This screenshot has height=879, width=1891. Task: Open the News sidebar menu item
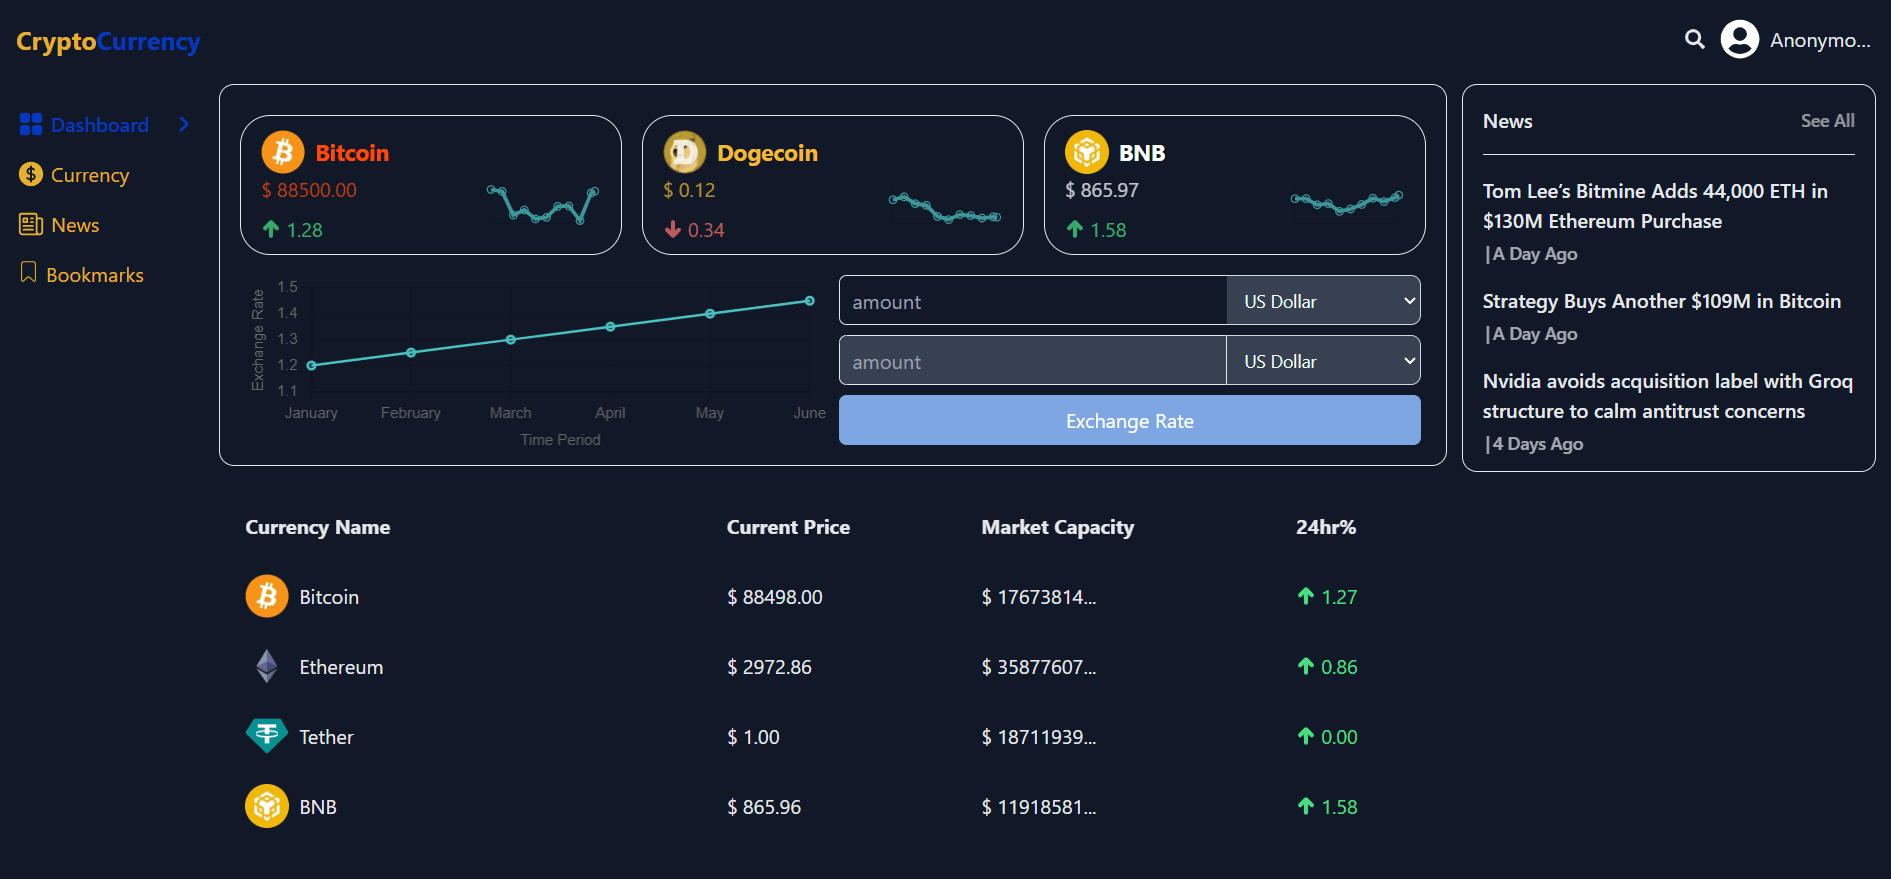coord(75,225)
